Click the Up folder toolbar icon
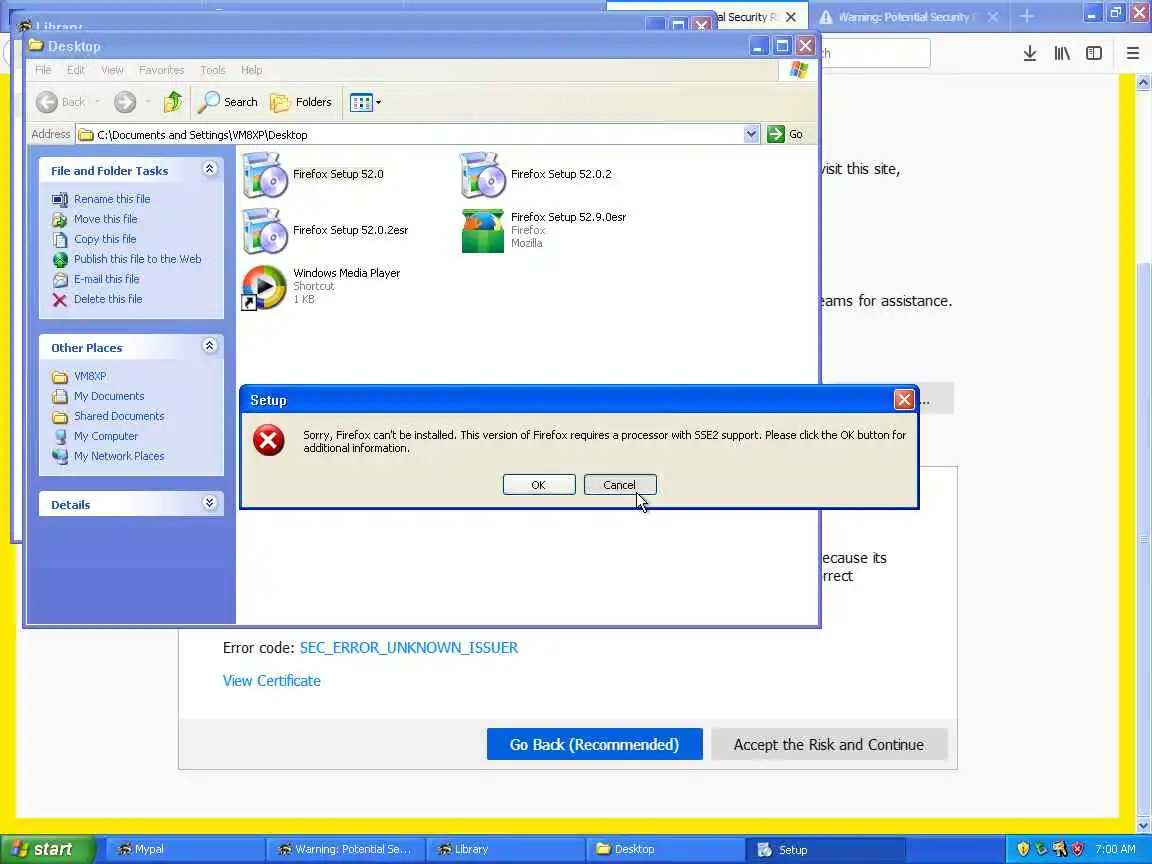 coord(173,102)
